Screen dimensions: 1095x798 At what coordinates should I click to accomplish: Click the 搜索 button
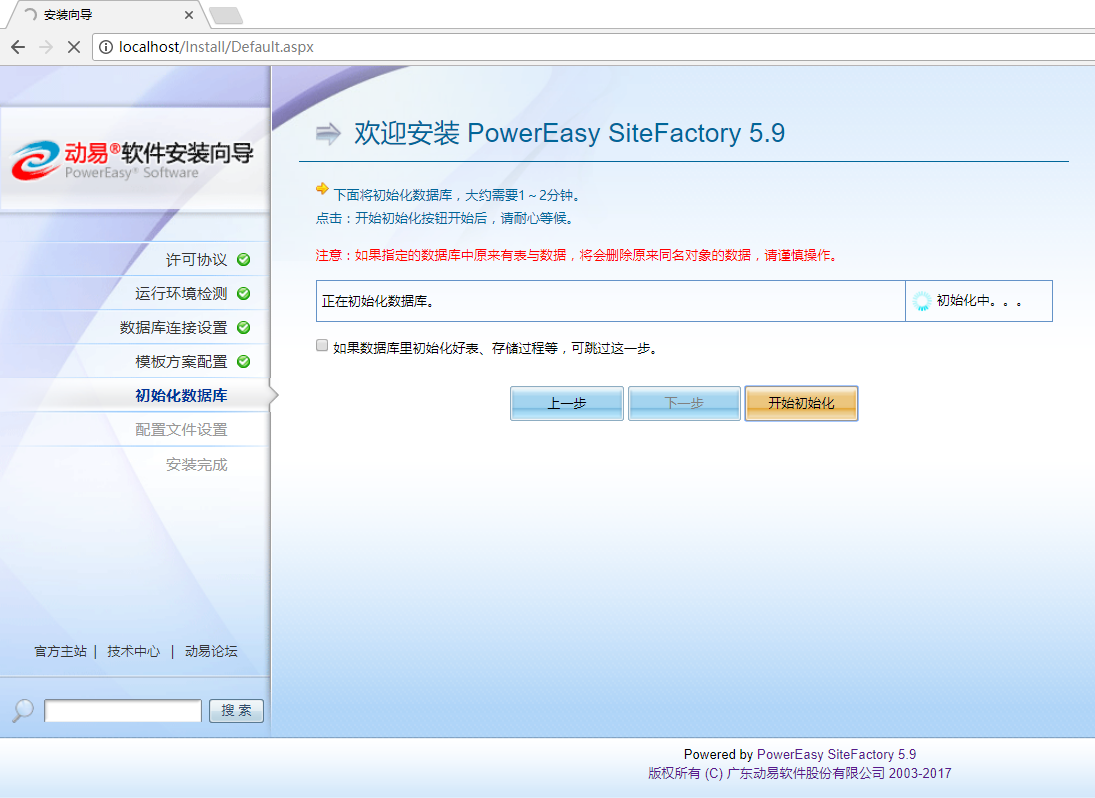pos(236,711)
